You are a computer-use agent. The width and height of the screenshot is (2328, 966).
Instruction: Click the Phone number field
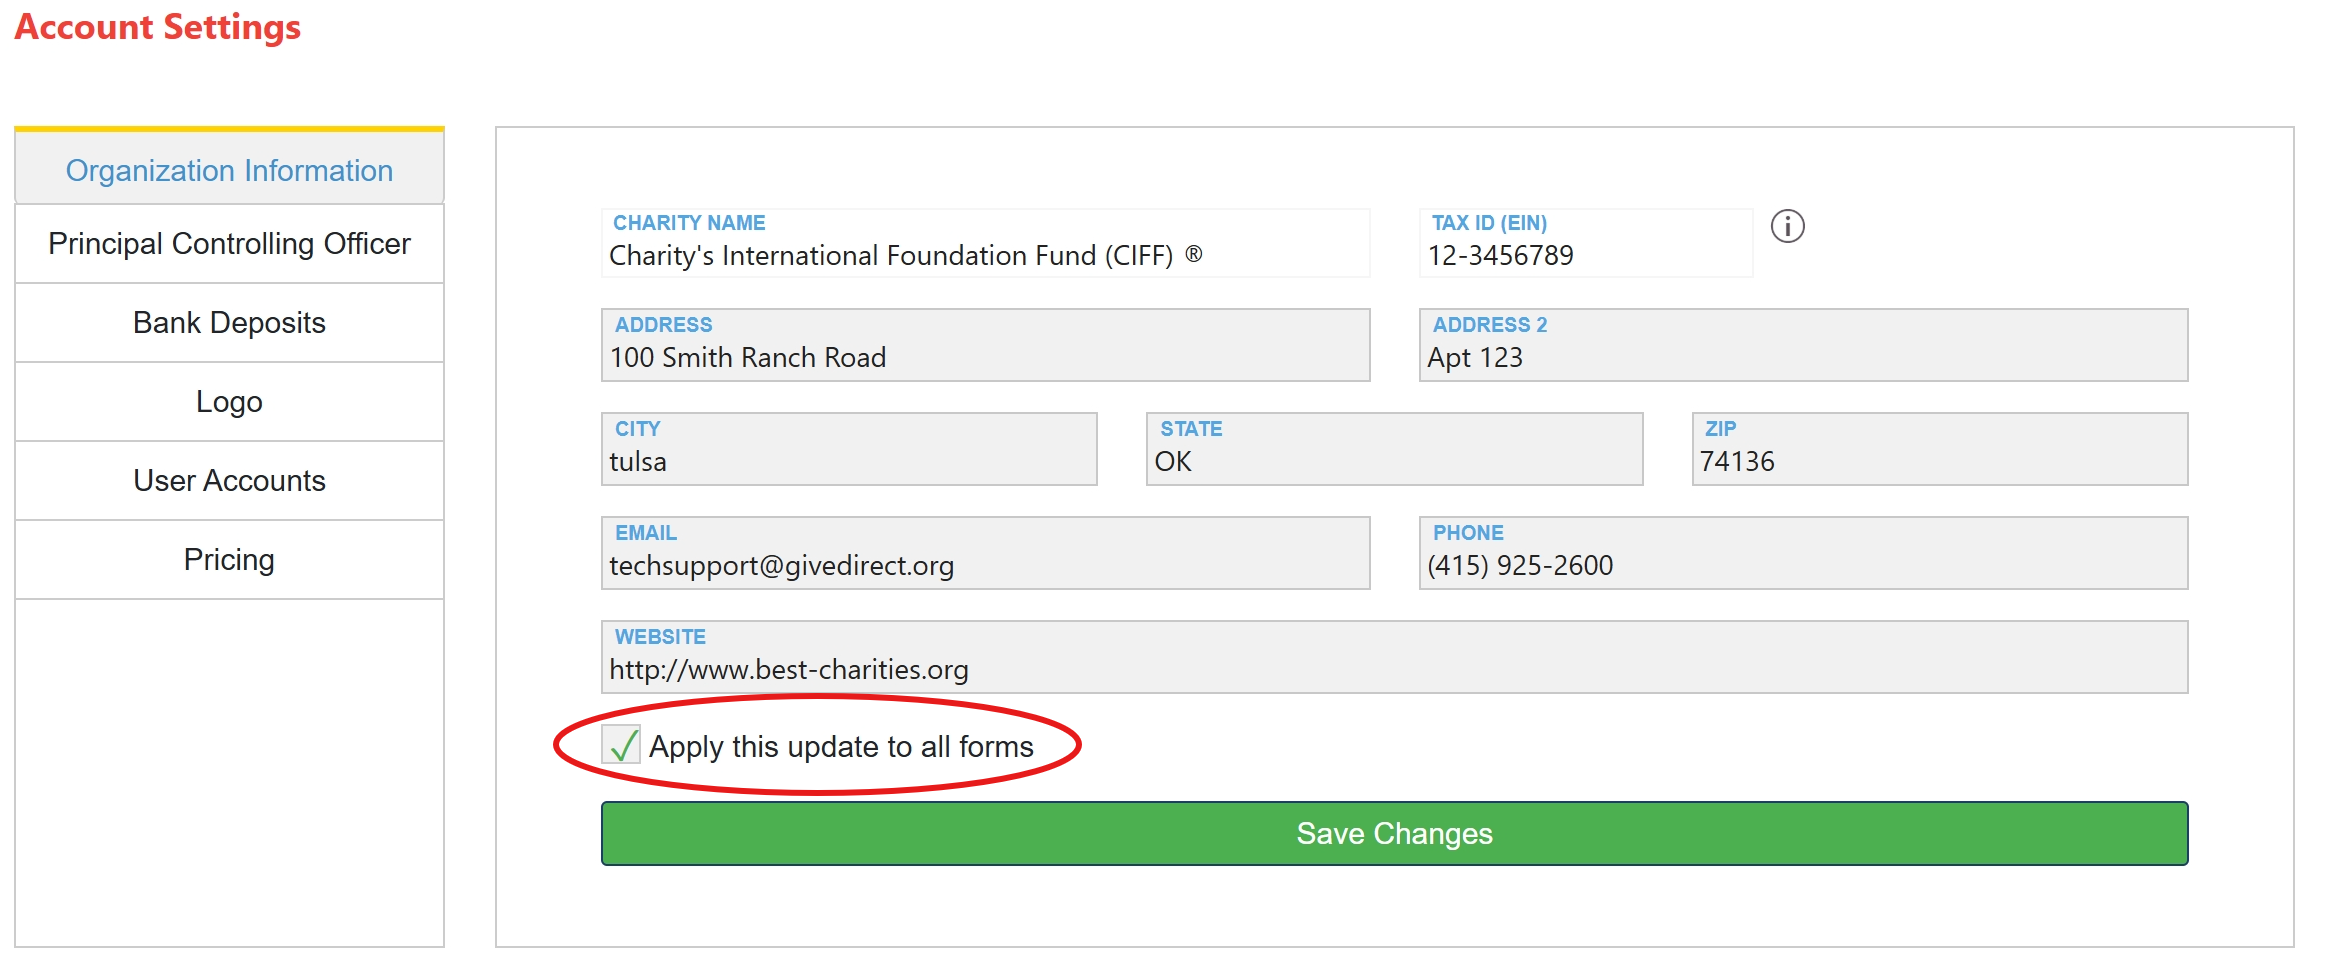pyautogui.click(x=1803, y=553)
